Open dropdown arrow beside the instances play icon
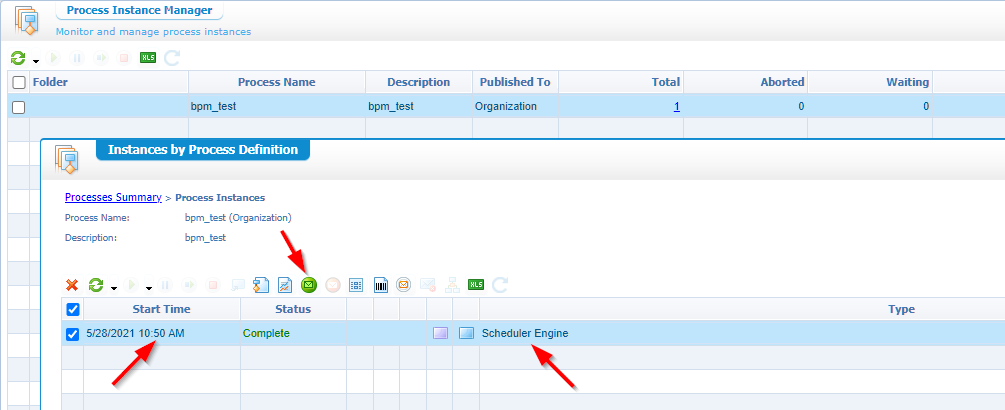 coord(149,288)
